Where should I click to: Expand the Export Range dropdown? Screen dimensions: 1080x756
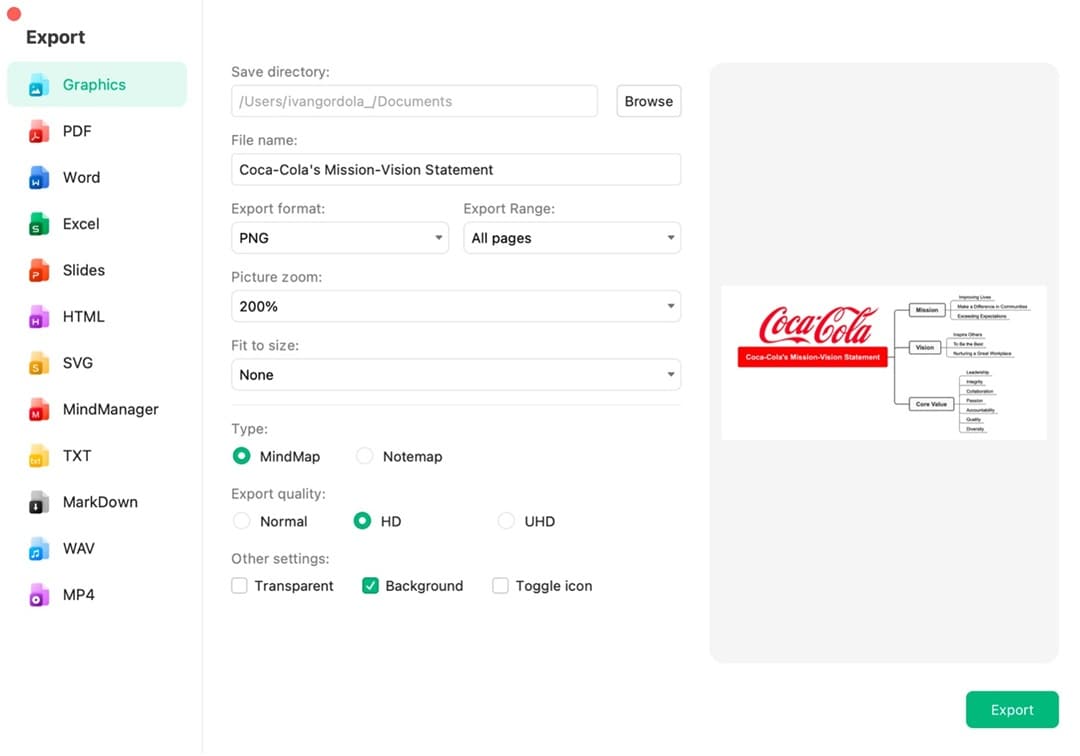point(571,238)
